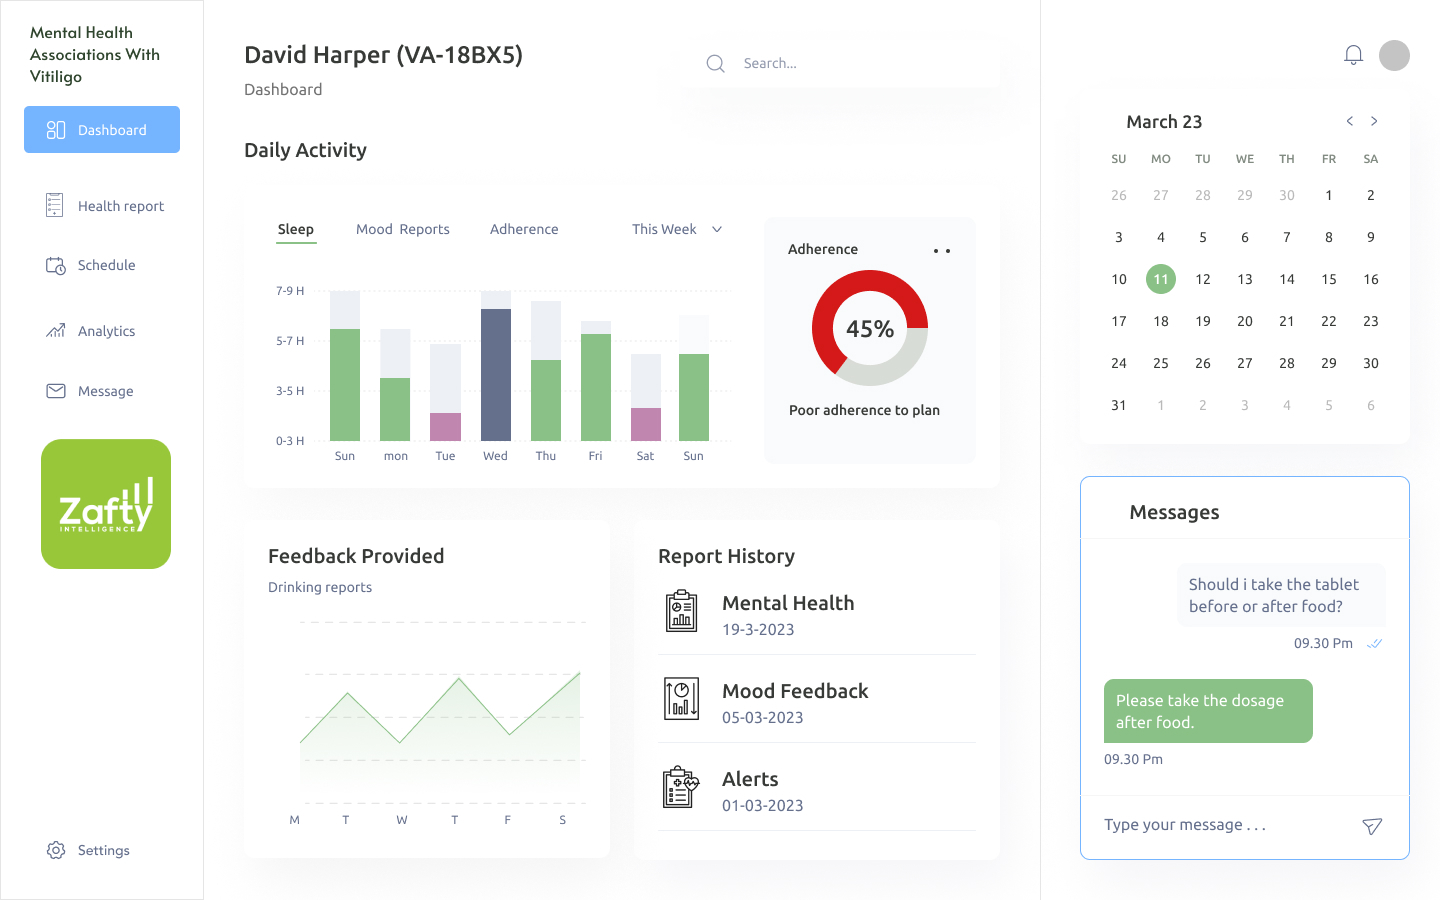Image resolution: width=1440 pixels, height=900 pixels.
Task: Open the Adherence card options dots
Action: click(x=941, y=251)
